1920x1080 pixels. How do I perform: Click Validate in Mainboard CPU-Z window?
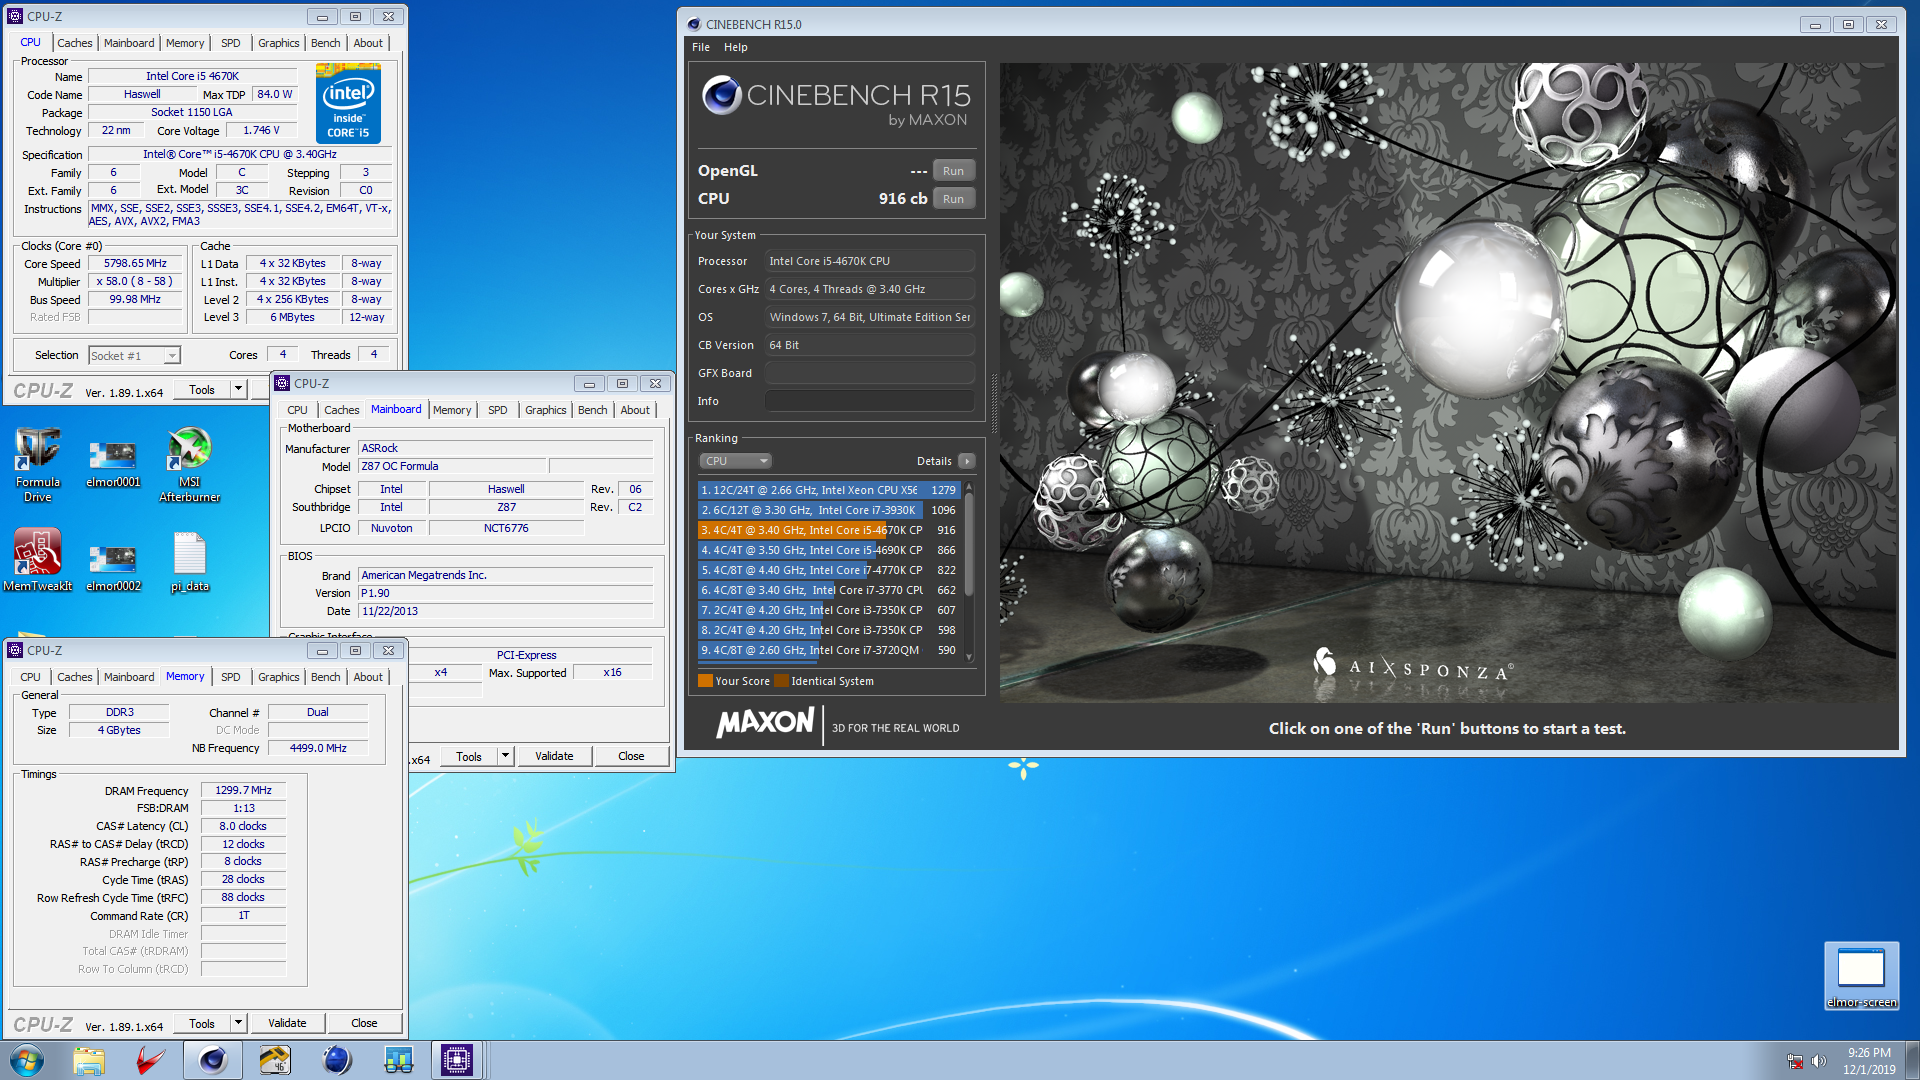(x=554, y=756)
